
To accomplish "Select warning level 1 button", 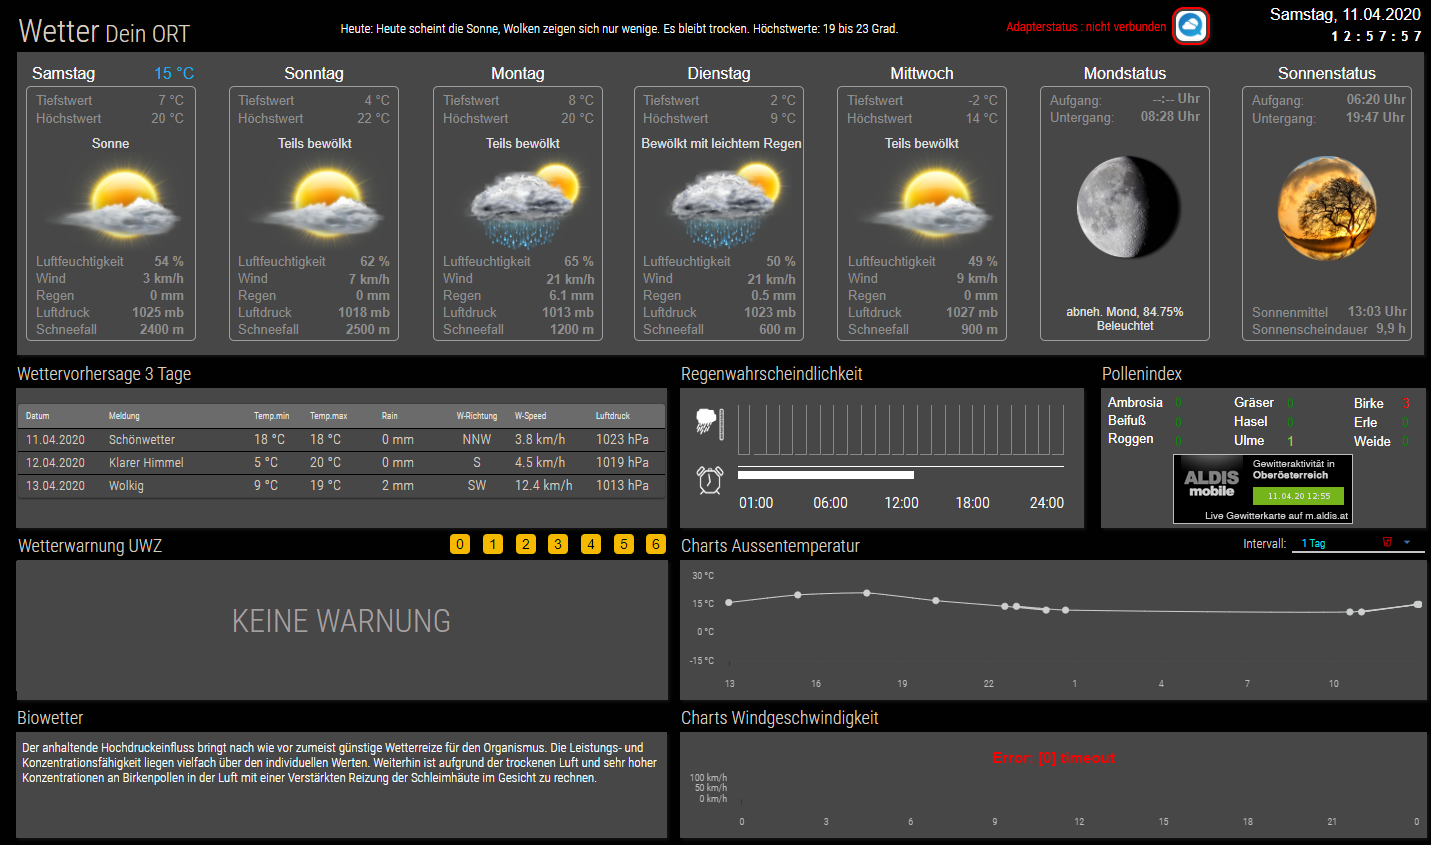I will 493,544.
